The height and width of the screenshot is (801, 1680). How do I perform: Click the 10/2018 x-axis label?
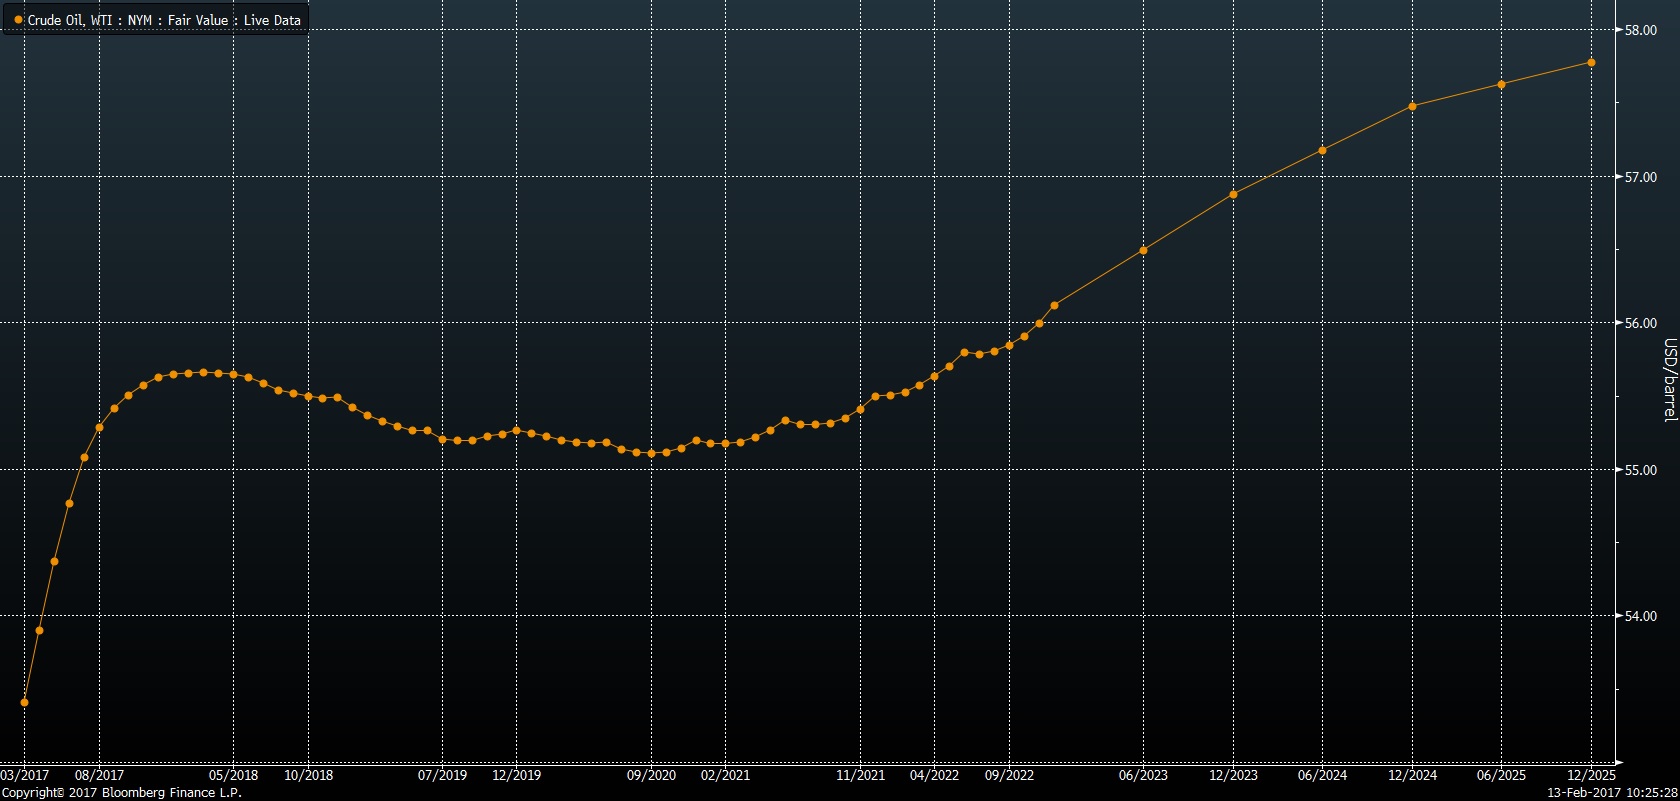pos(308,775)
